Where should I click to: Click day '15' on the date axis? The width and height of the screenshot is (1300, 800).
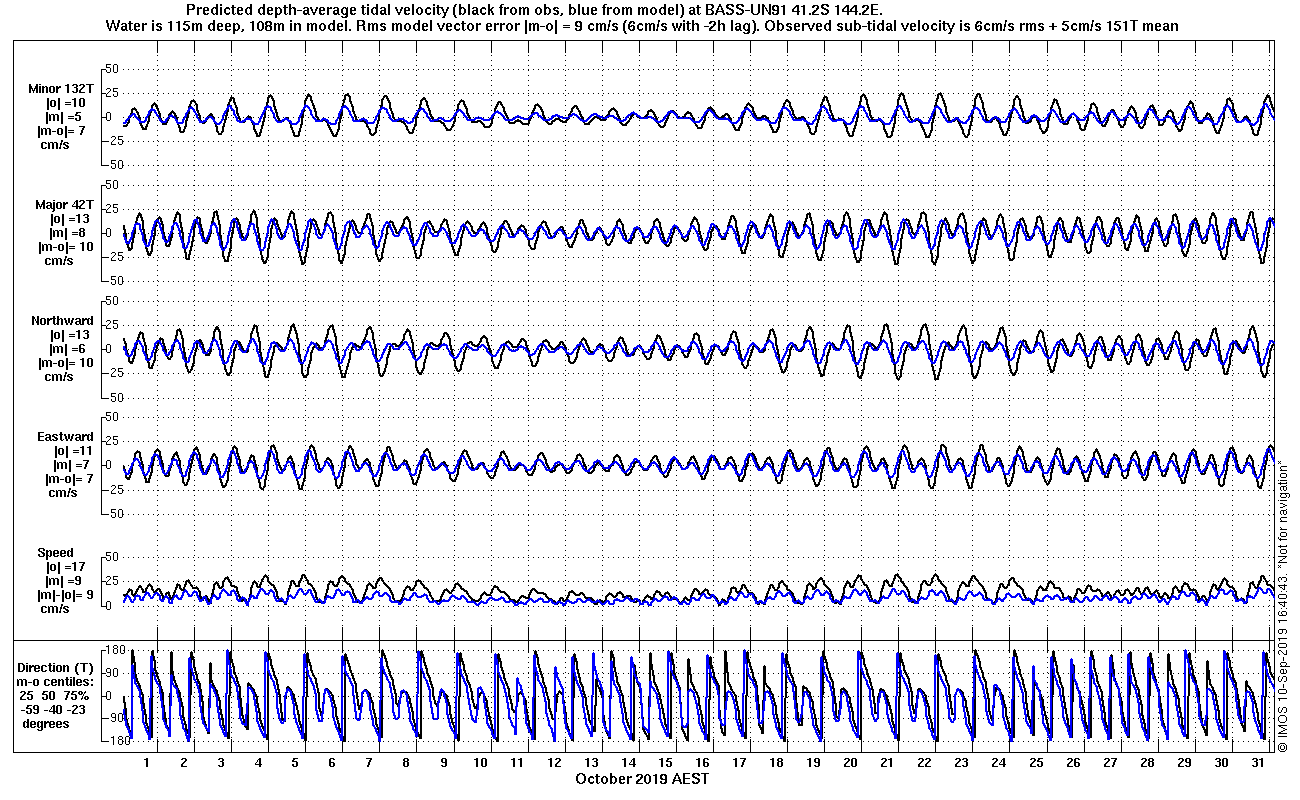pyautogui.click(x=665, y=763)
